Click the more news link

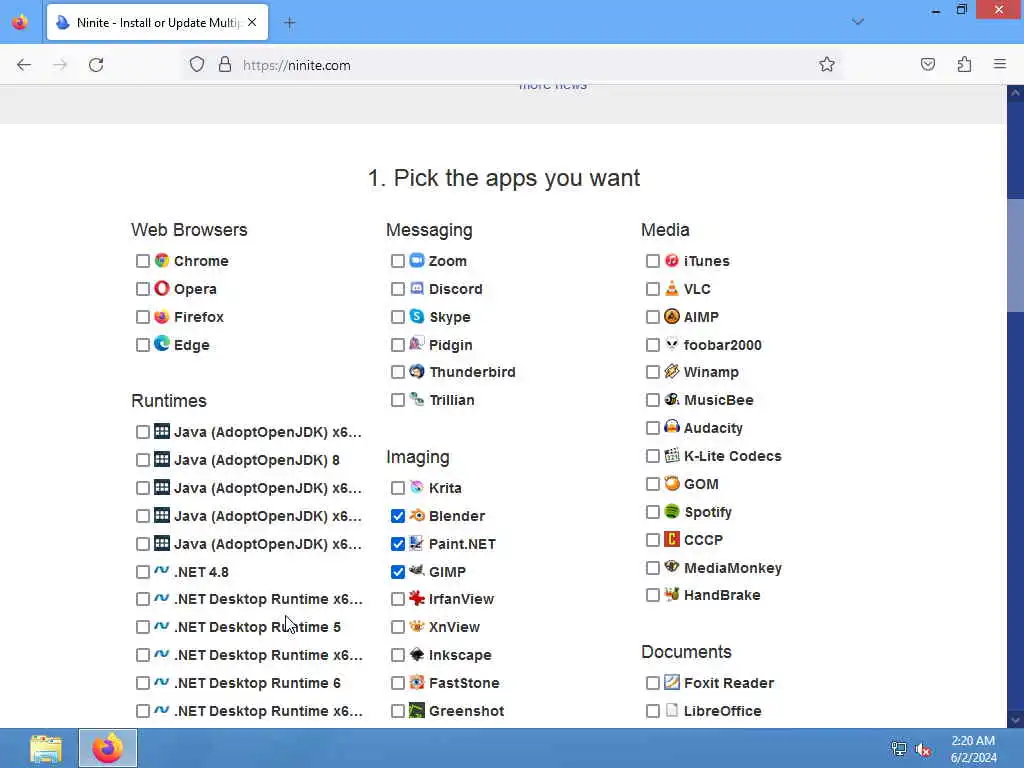[x=552, y=86]
